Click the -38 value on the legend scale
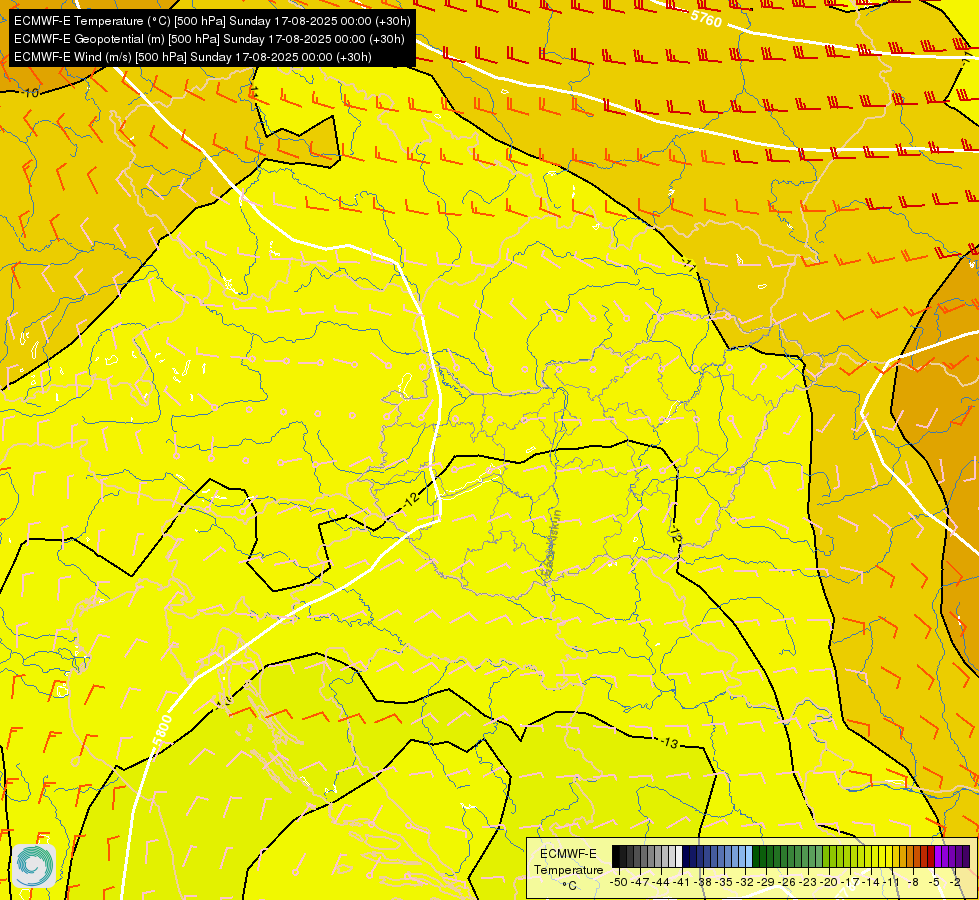The width and height of the screenshot is (979, 900). 702,882
